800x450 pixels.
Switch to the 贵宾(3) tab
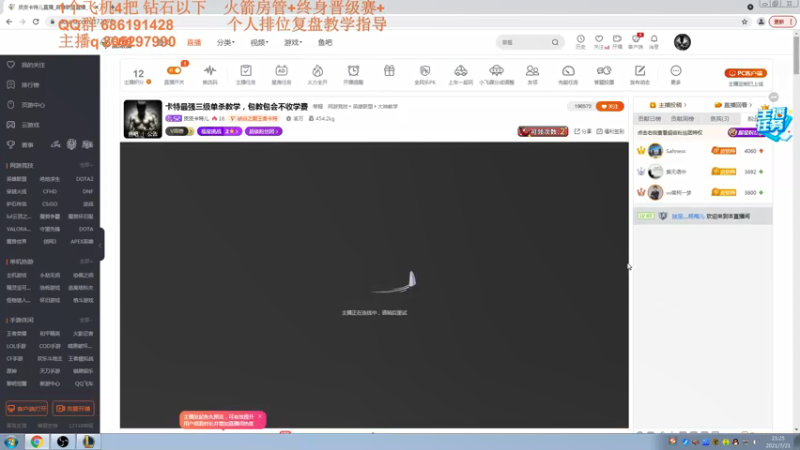[x=719, y=119]
